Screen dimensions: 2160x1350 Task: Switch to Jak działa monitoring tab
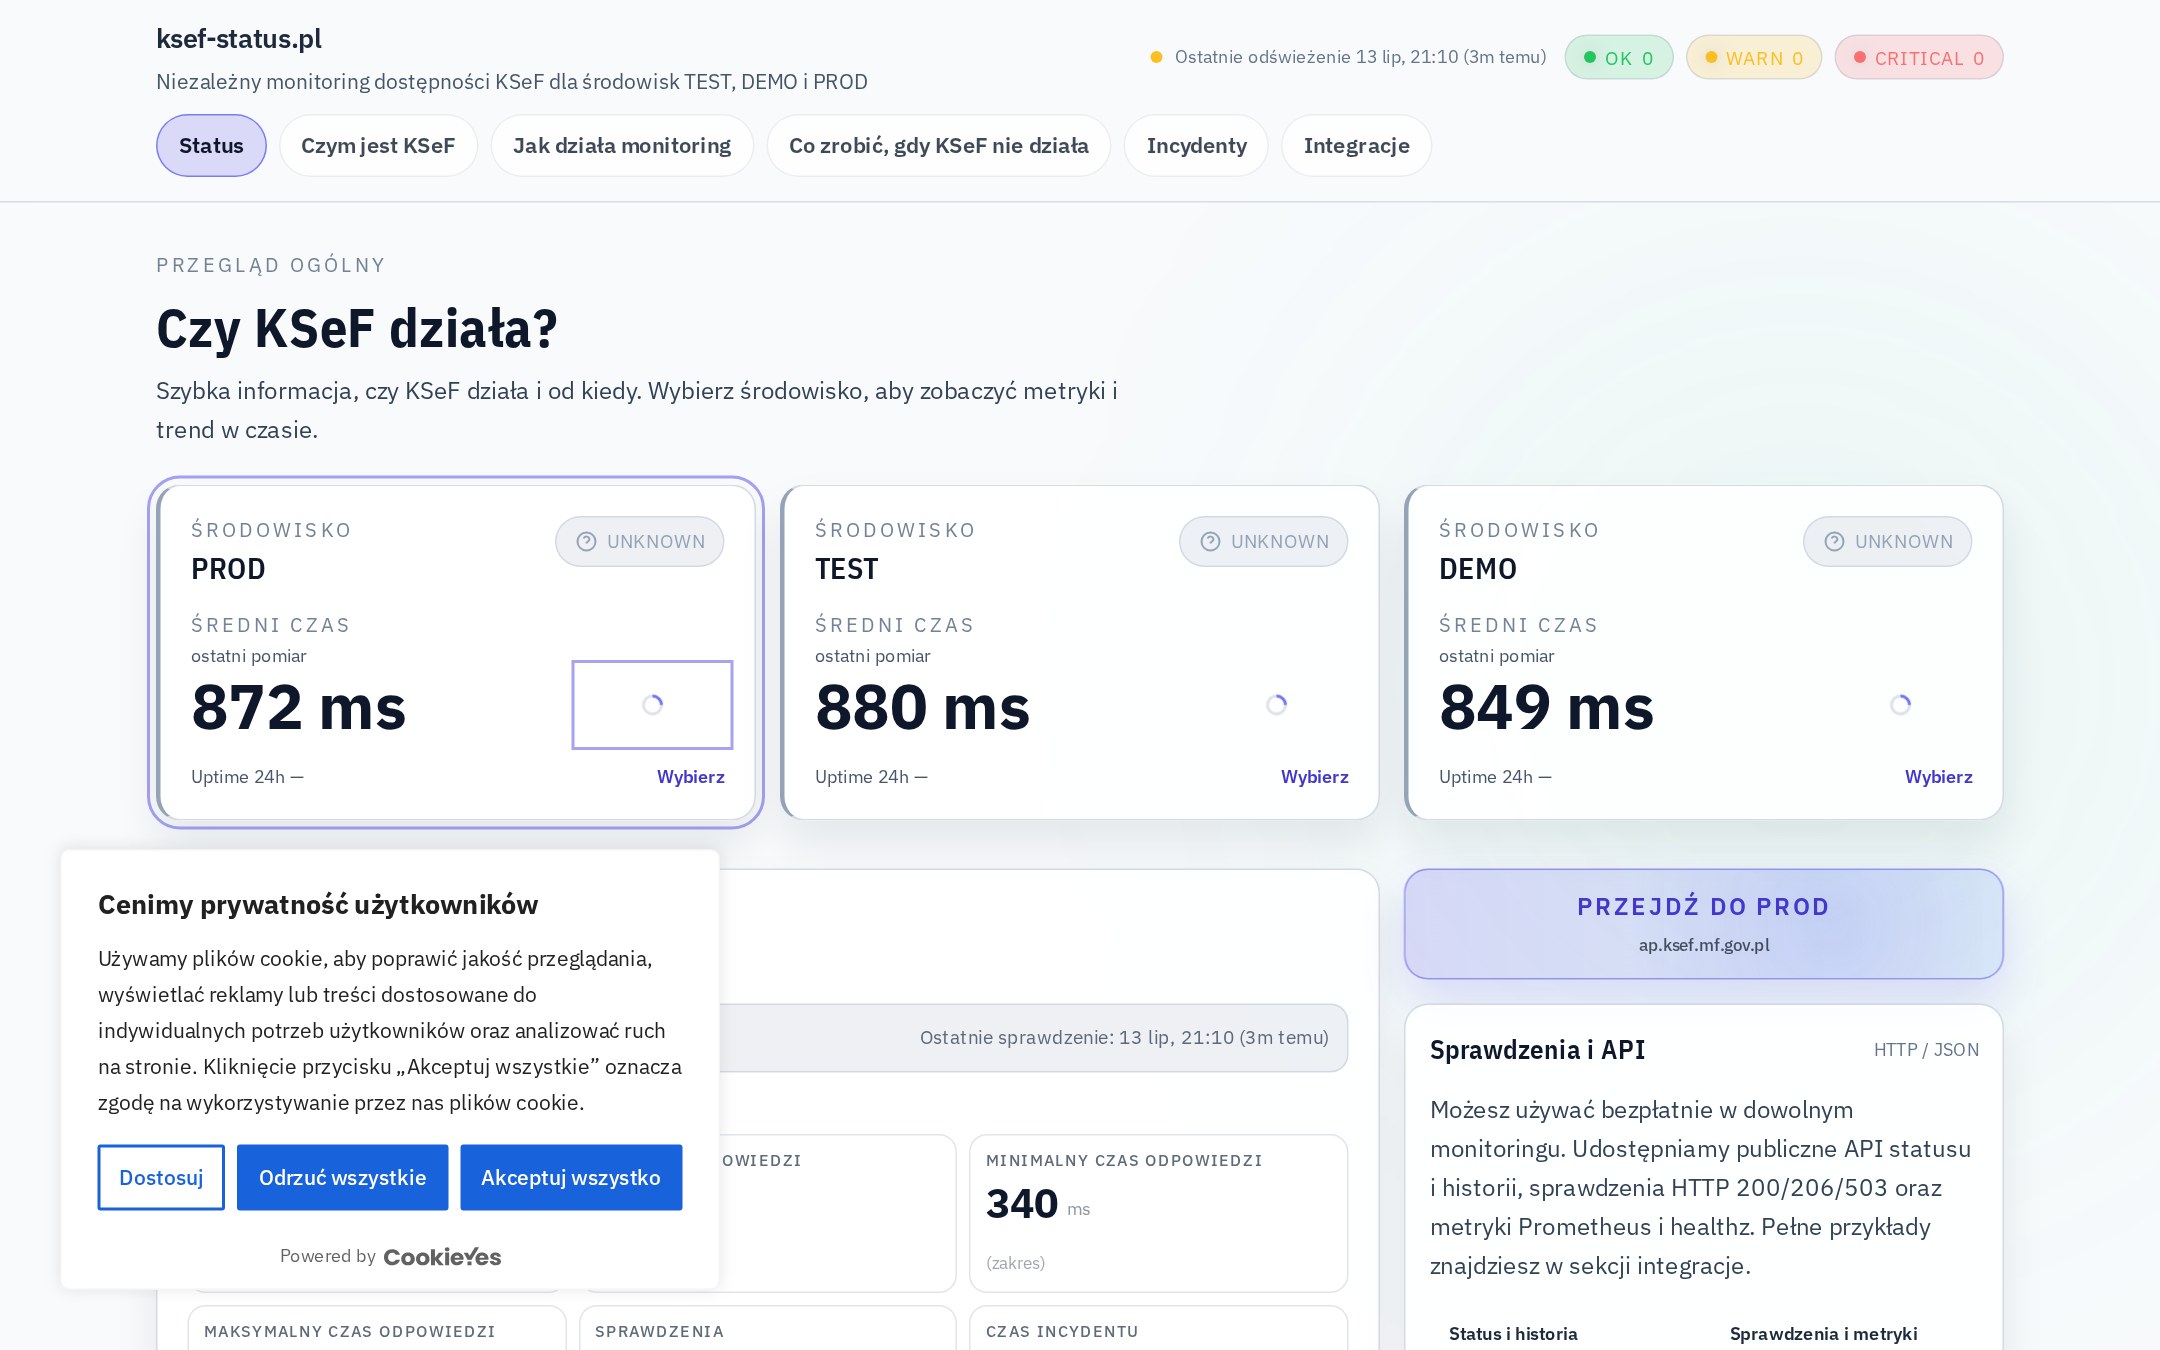[622, 146]
